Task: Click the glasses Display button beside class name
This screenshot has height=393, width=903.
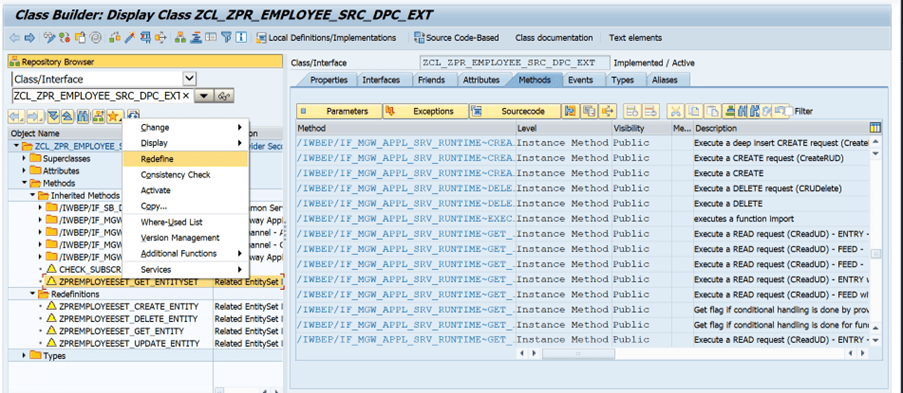Action: pyautogui.click(x=224, y=96)
